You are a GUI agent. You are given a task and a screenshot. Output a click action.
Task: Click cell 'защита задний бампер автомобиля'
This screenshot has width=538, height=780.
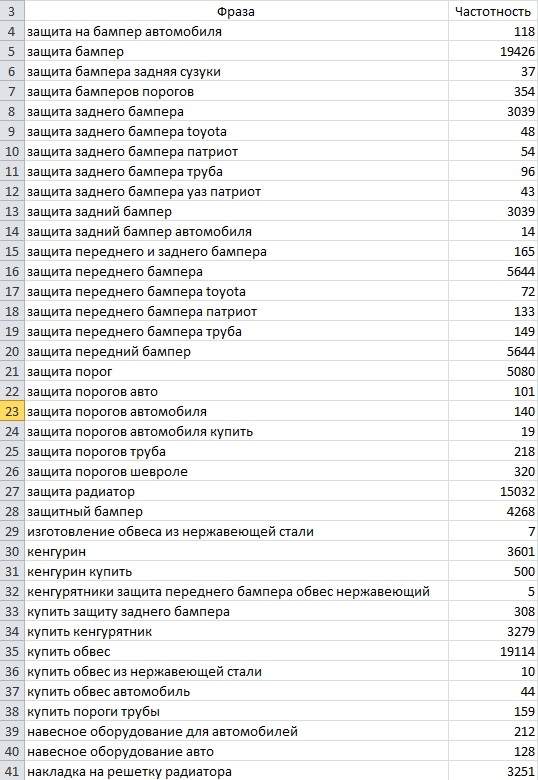pyautogui.click(x=236, y=231)
